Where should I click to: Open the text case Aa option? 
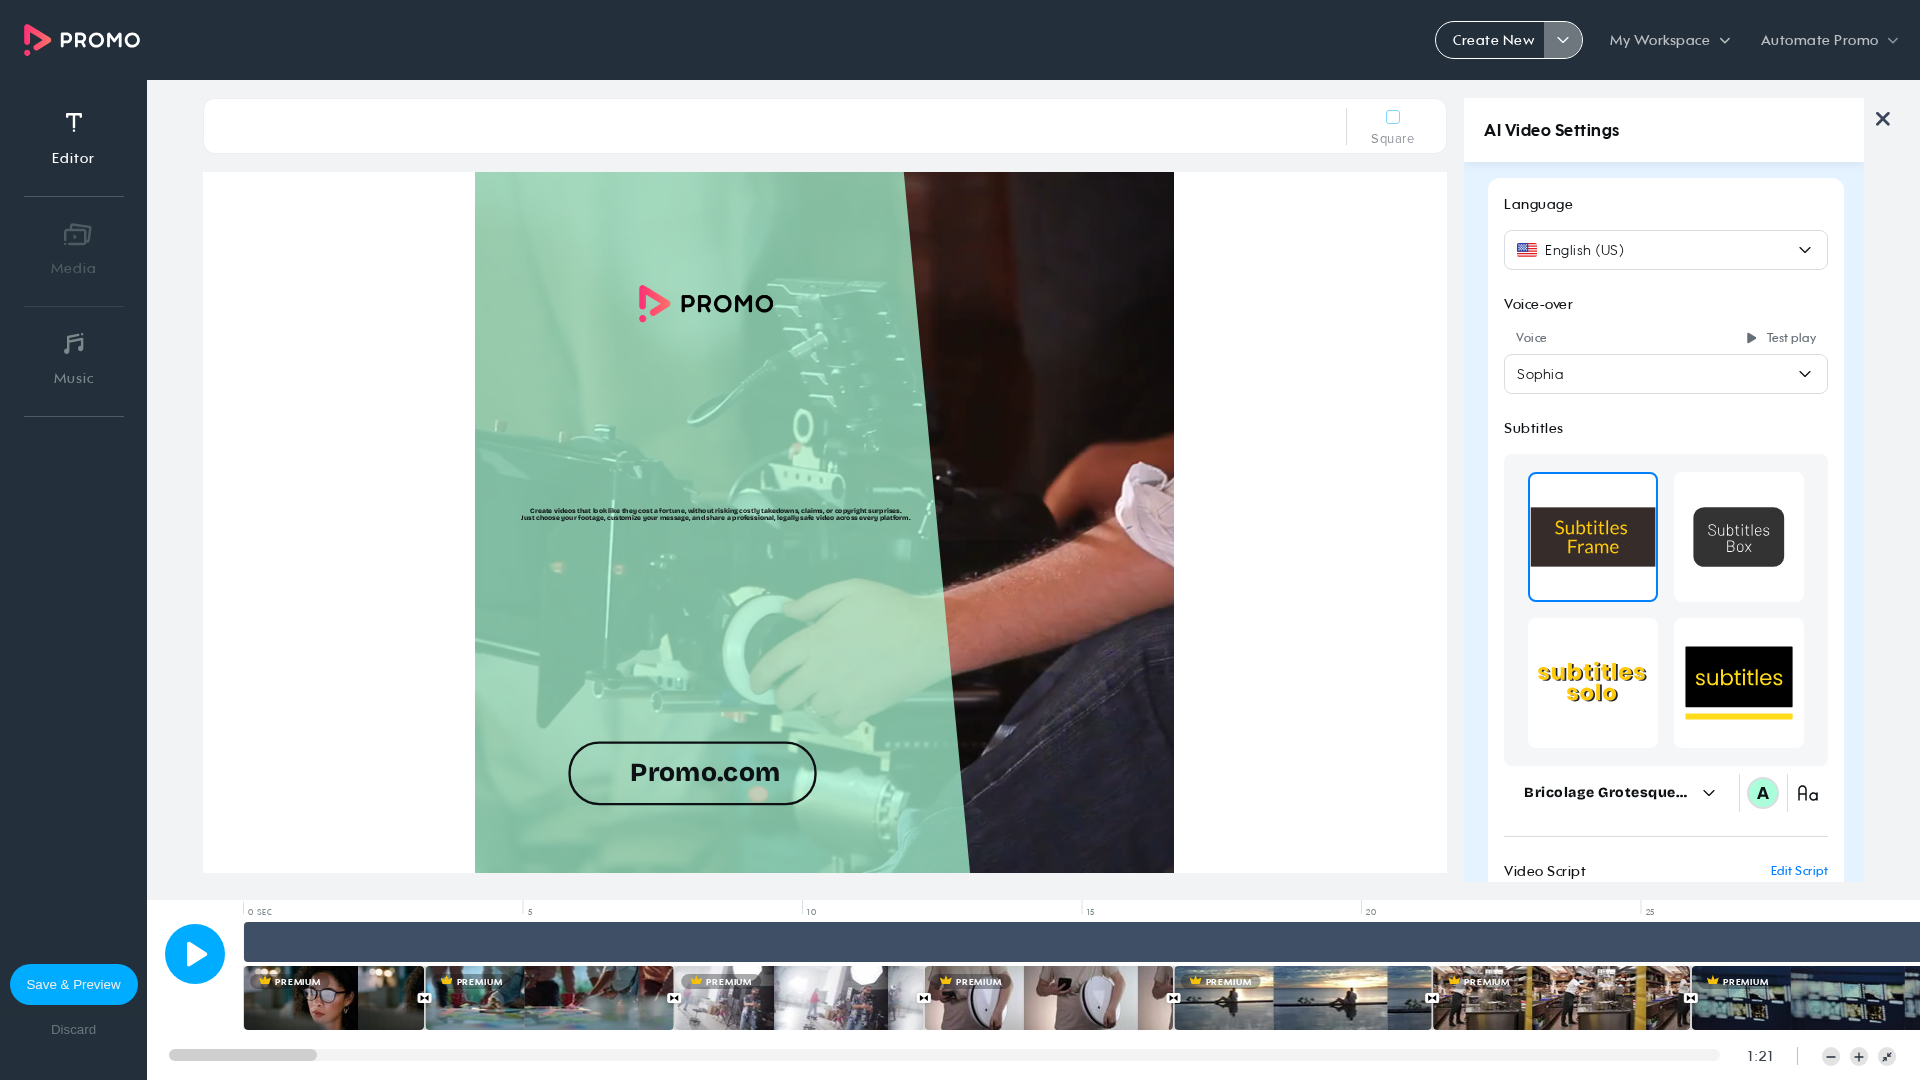1808,793
